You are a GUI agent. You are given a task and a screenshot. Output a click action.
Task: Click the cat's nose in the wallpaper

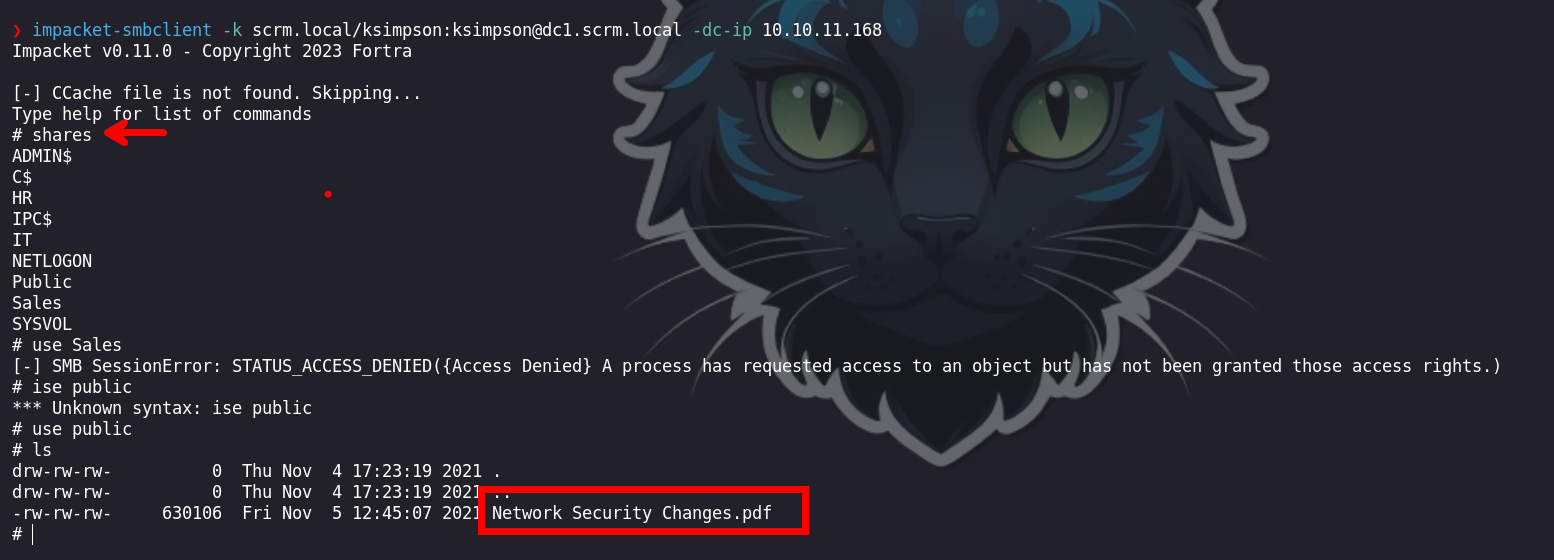938,236
